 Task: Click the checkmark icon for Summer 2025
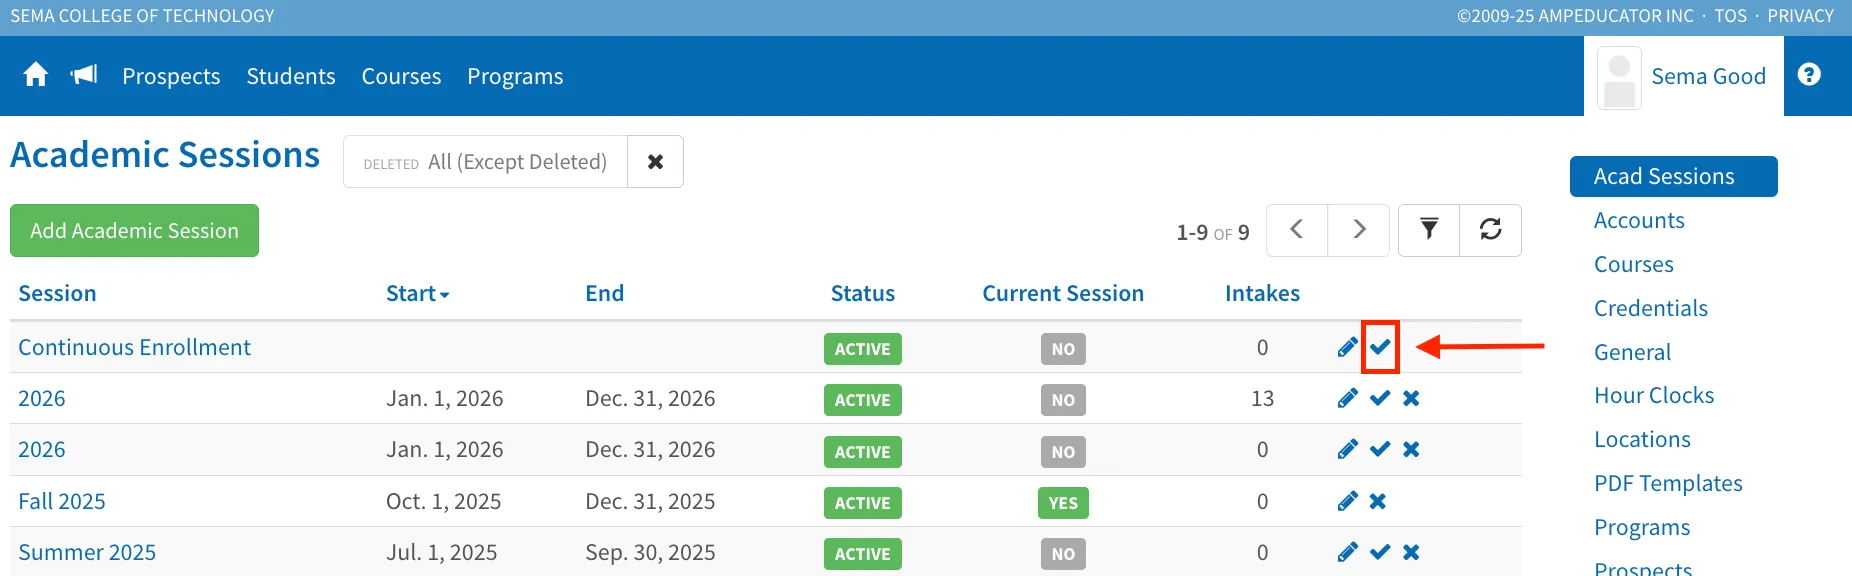[x=1380, y=552]
